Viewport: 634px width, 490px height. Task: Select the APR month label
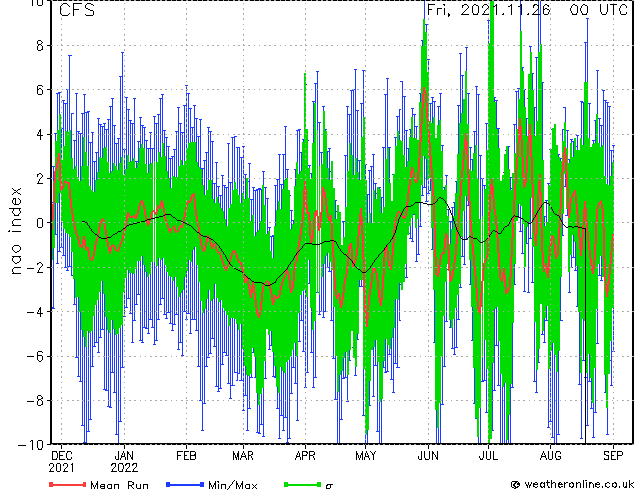point(305,456)
